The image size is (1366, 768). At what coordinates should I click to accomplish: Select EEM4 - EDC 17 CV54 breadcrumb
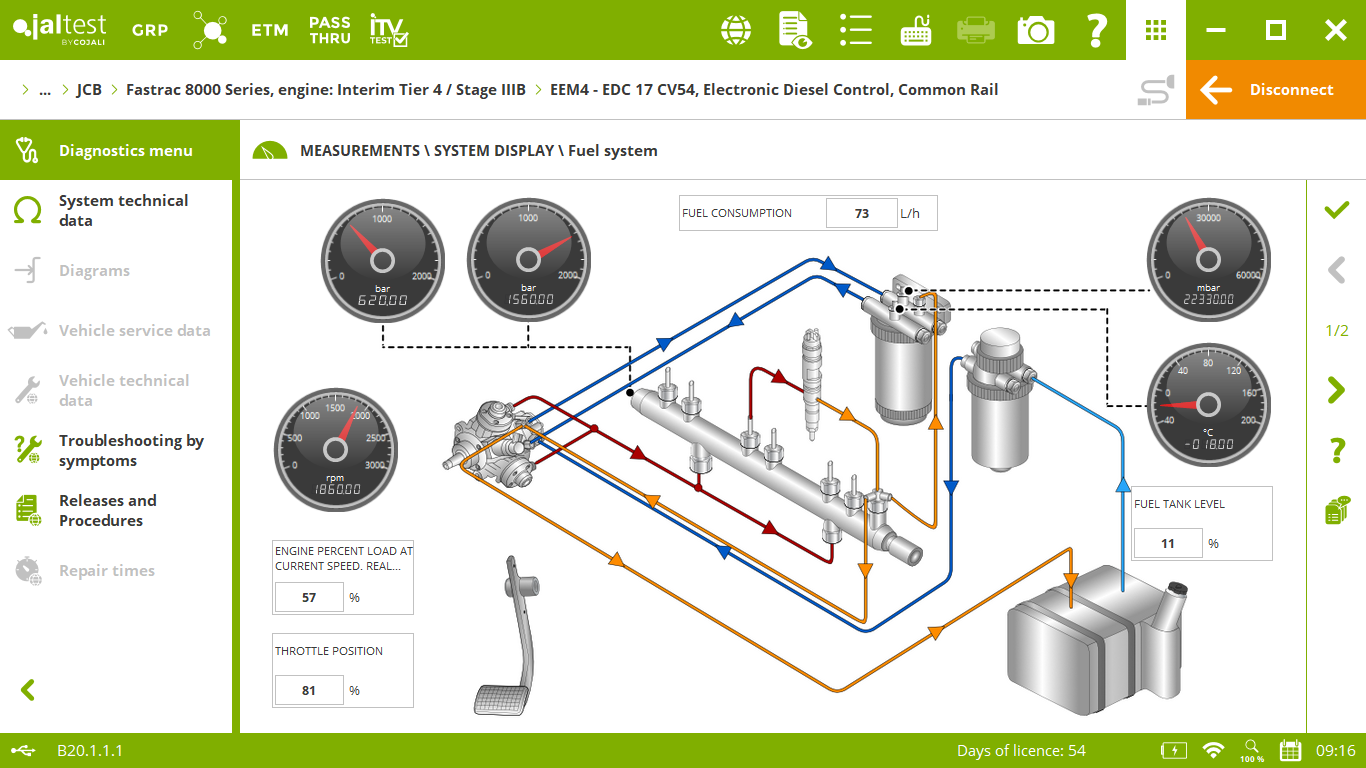click(774, 90)
